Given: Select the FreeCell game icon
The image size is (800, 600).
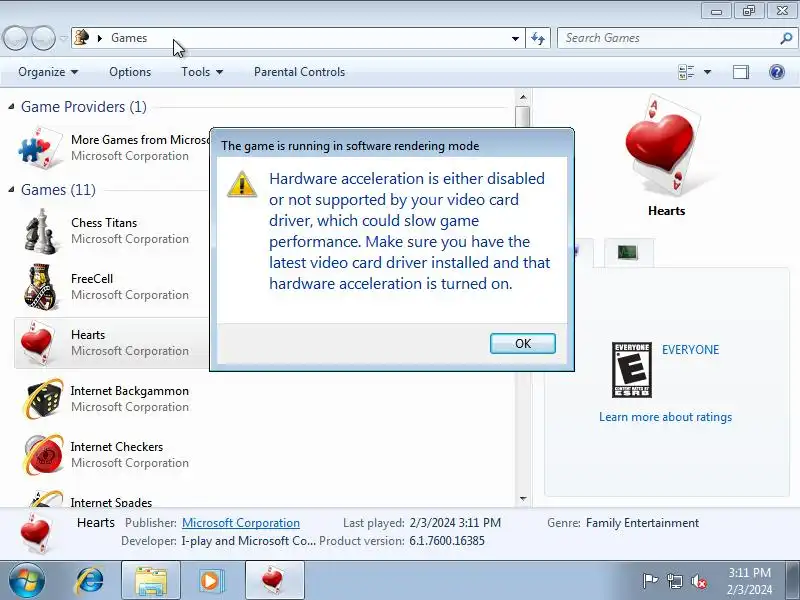Looking at the screenshot, I should tap(41, 287).
